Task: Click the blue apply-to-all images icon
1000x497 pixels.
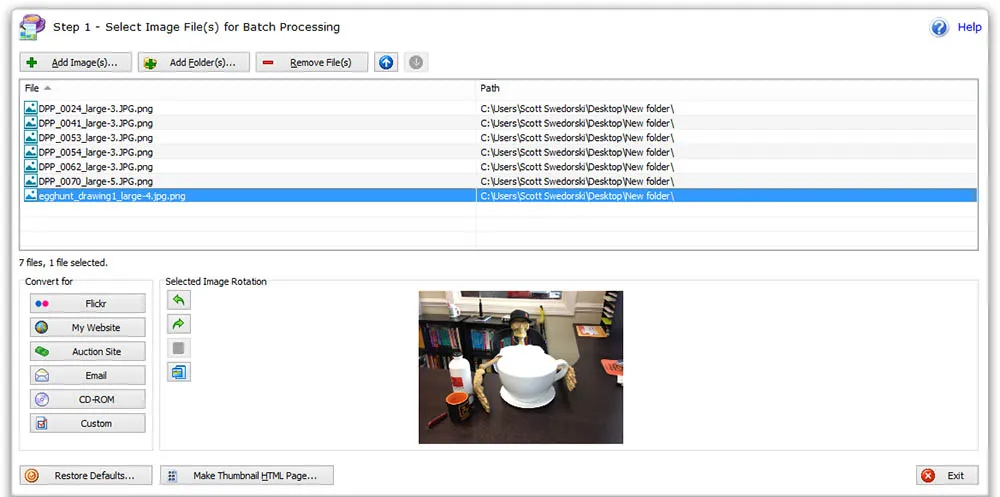Action: [179, 372]
